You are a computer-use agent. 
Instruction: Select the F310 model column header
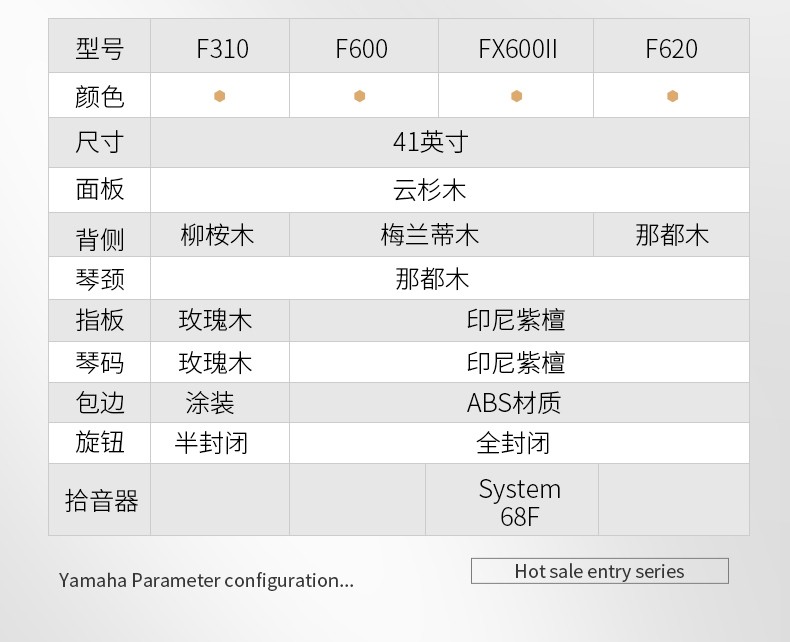click(222, 48)
